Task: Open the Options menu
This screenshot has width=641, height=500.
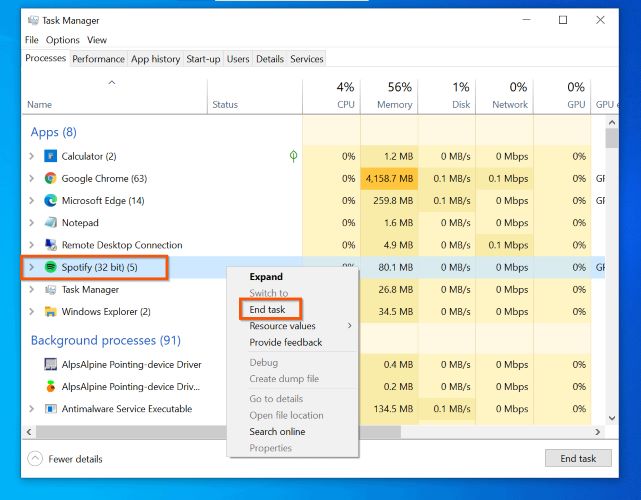Action: [63, 40]
